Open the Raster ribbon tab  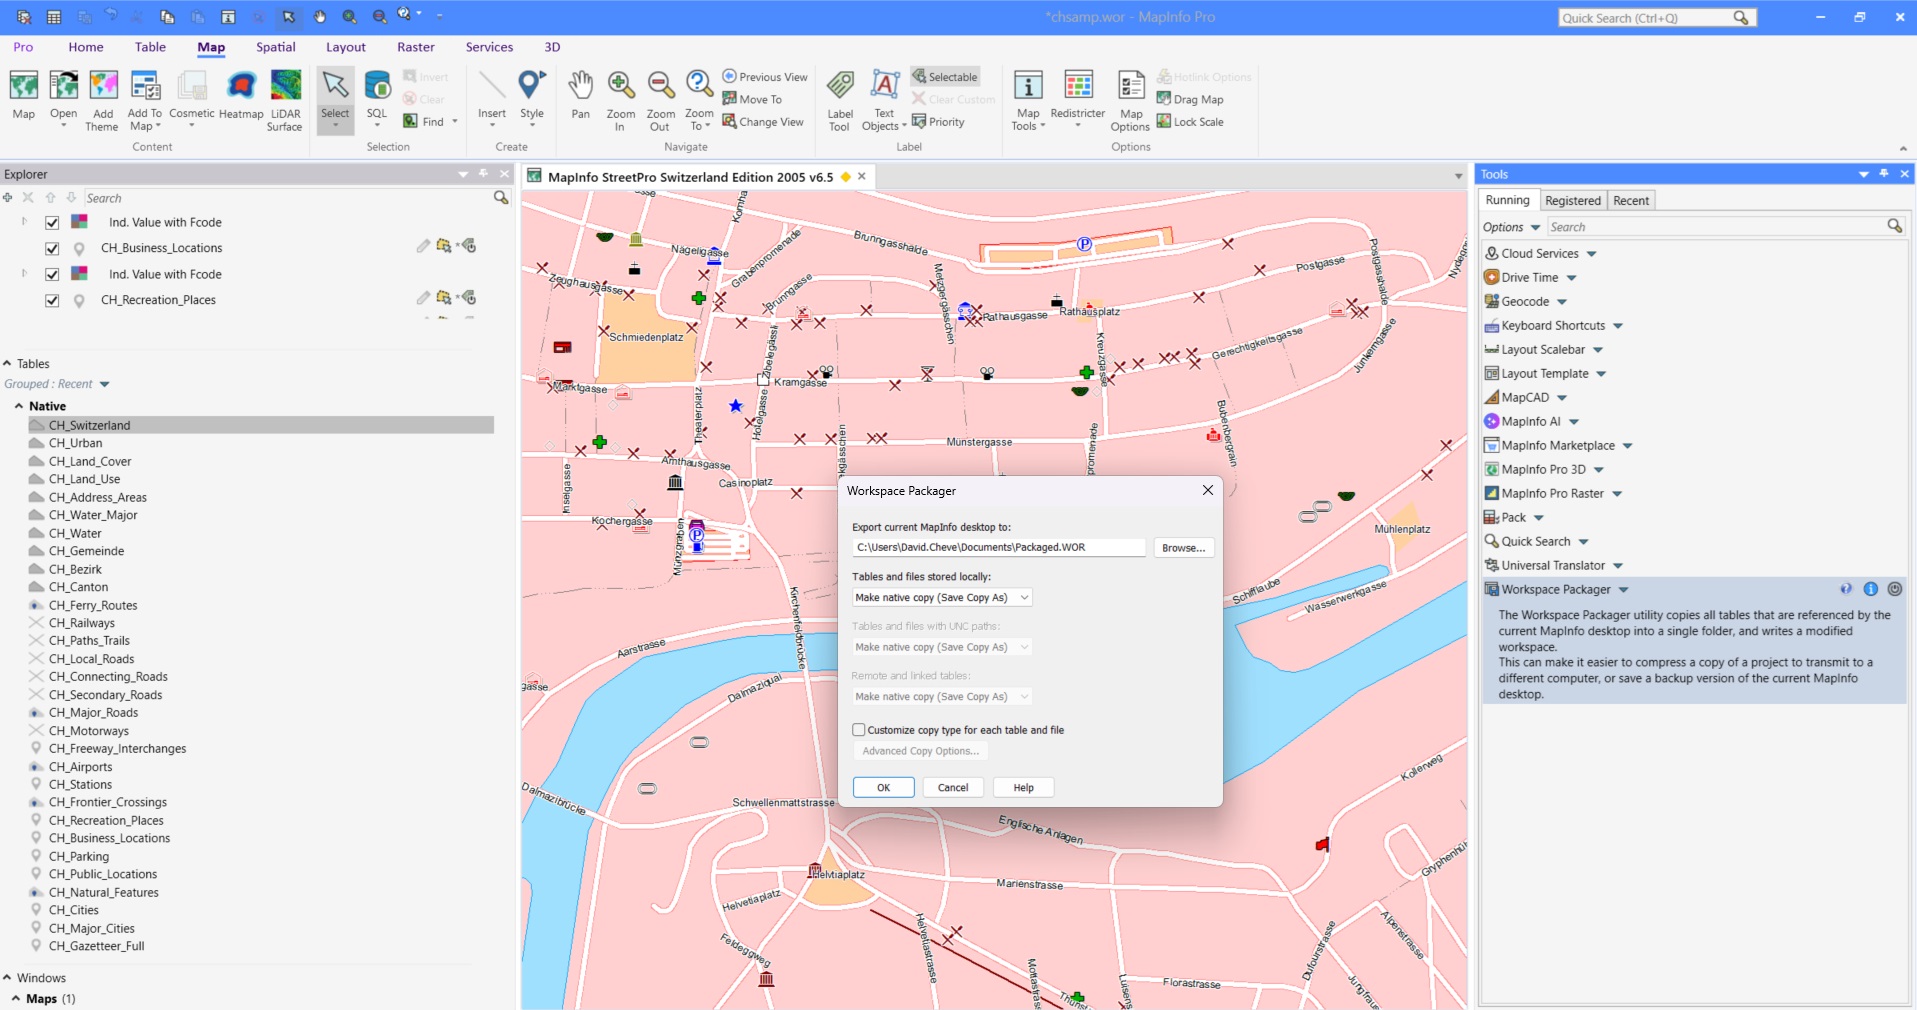[416, 47]
